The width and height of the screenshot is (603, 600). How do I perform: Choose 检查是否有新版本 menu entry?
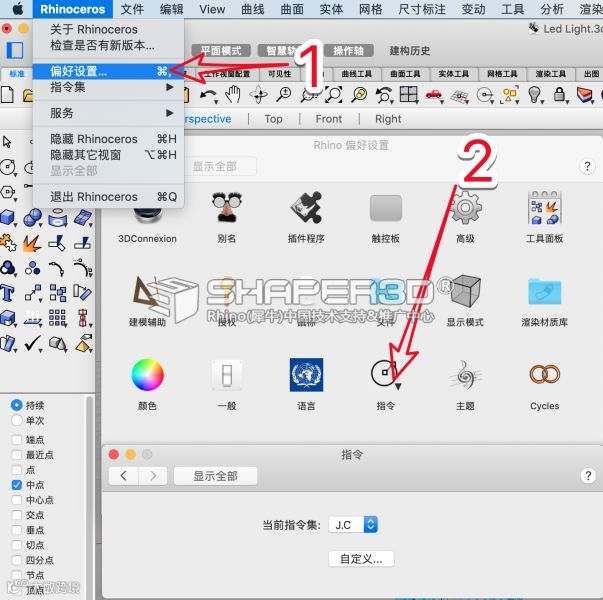(x=108, y=45)
